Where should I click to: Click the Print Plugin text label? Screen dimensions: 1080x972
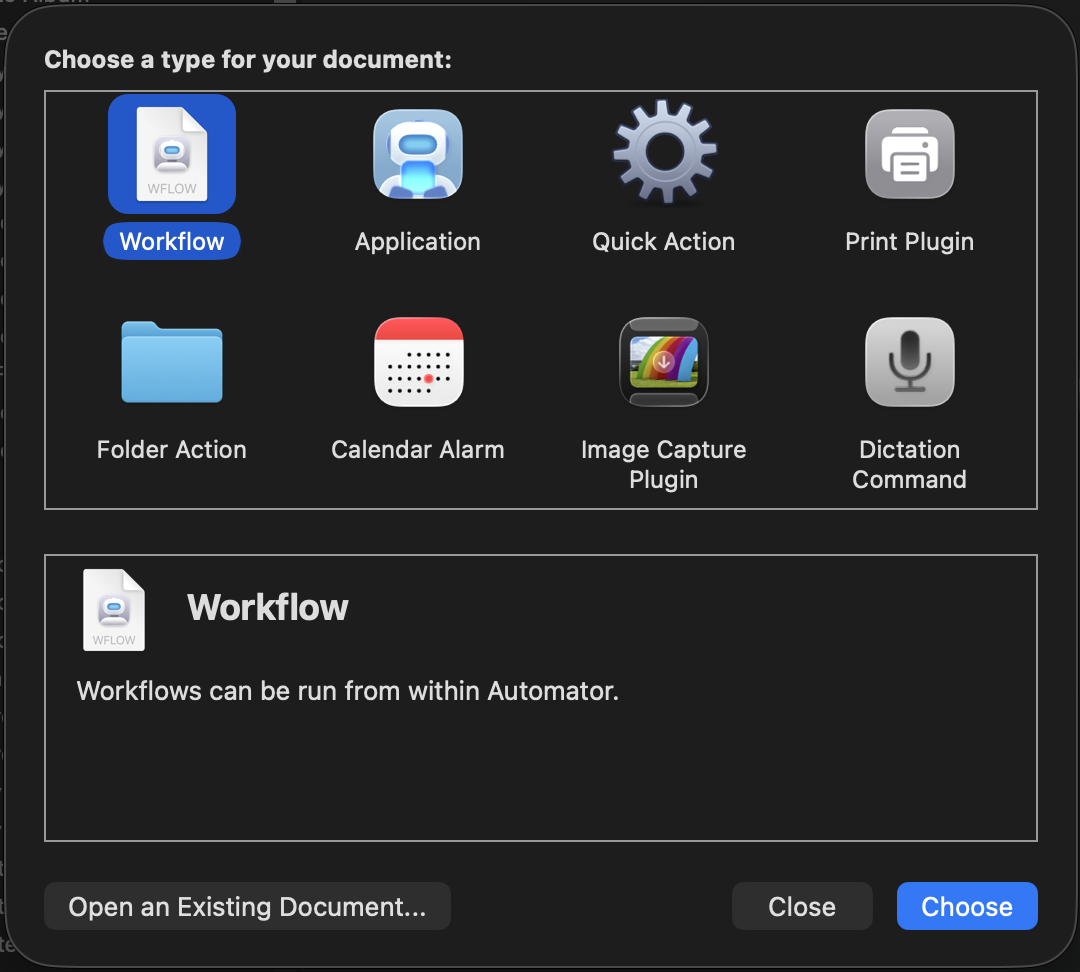pyautogui.click(x=909, y=242)
